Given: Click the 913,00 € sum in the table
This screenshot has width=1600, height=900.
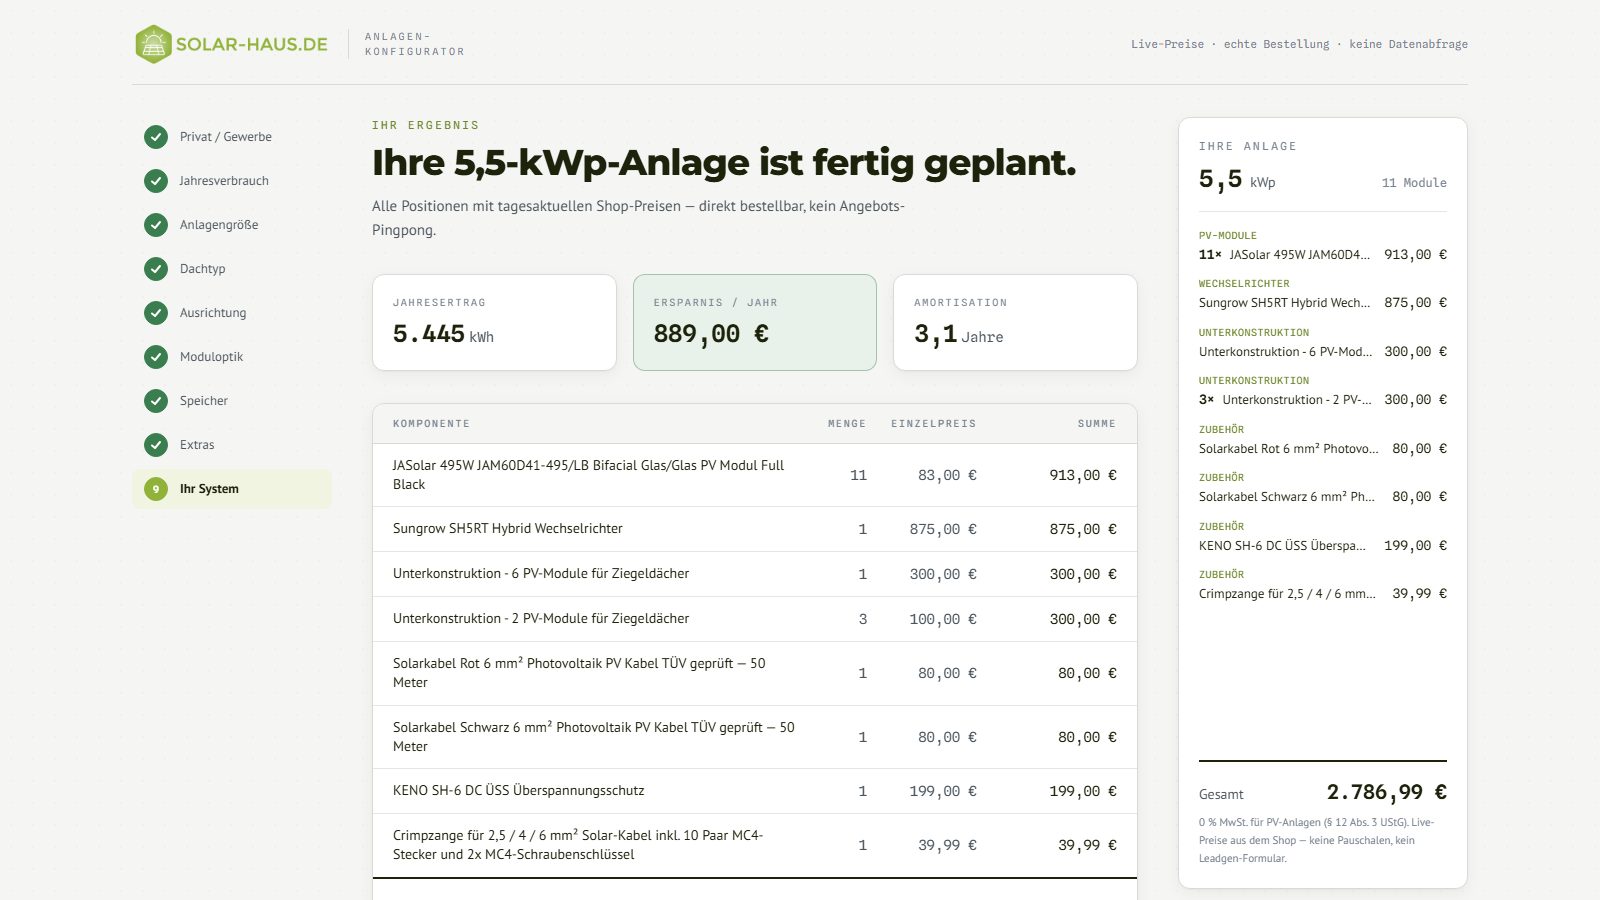Looking at the screenshot, I should [x=1083, y=475].
